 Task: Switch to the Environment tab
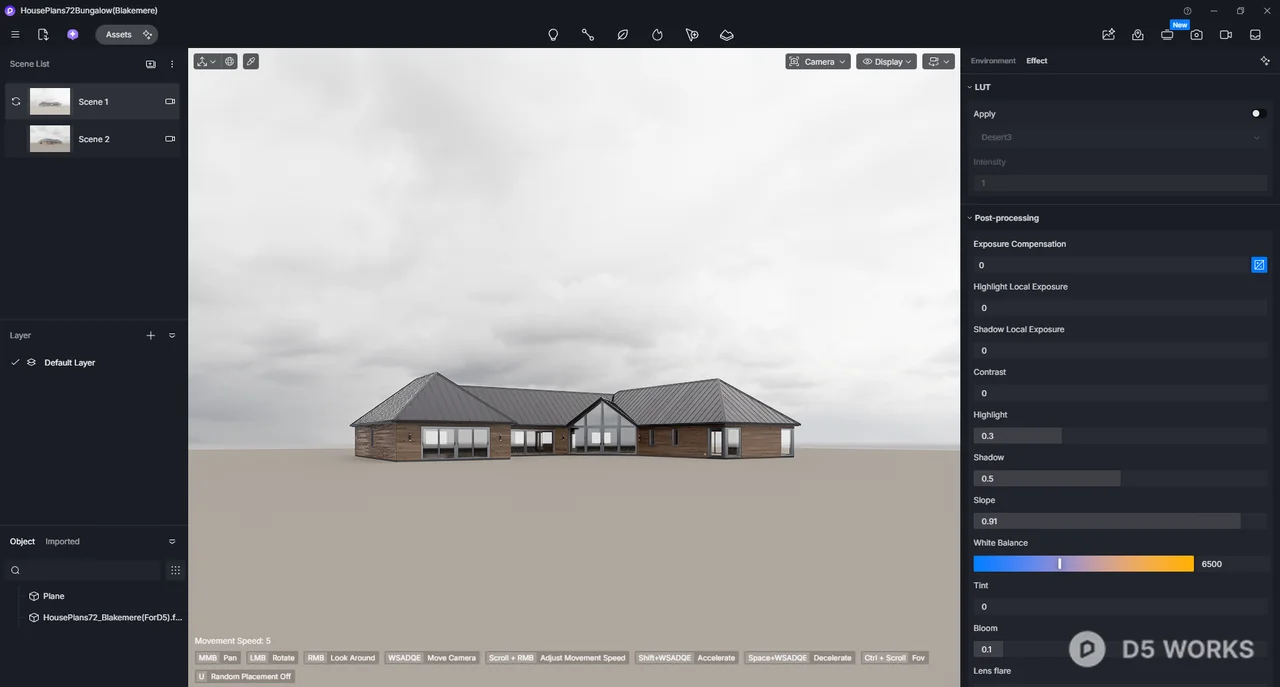[x=993, y=61]
